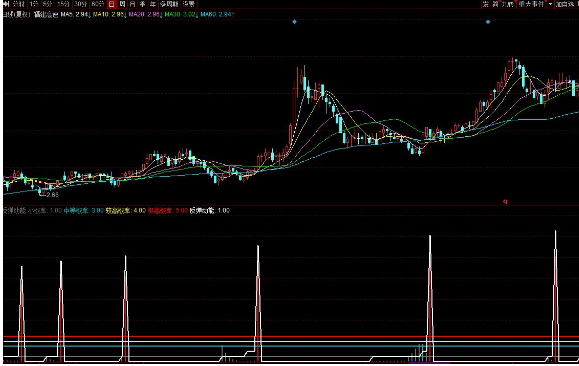Select the 1分 one-minute period tab
This screenshot has height=366, width=579.
click(34, 4)
